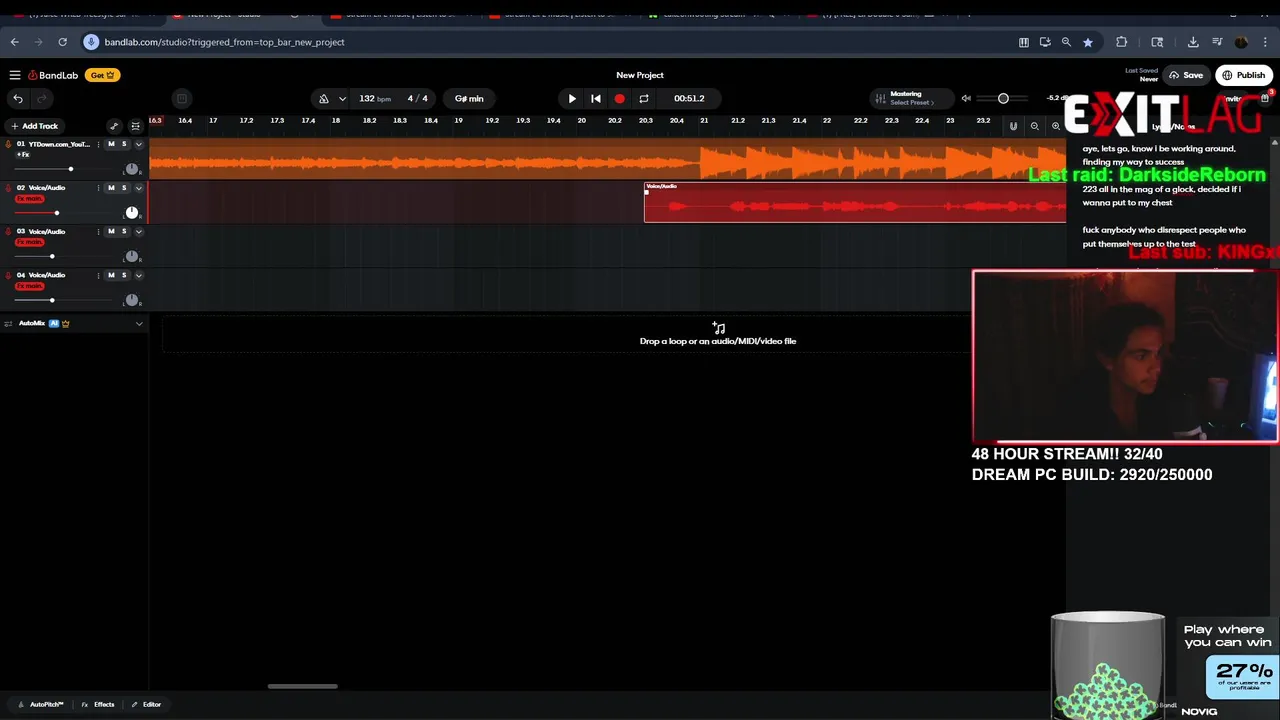Arm track 03 microphone icon
Screen dimensions: 1280x720
pyautogui.click(x=8, y=232)
